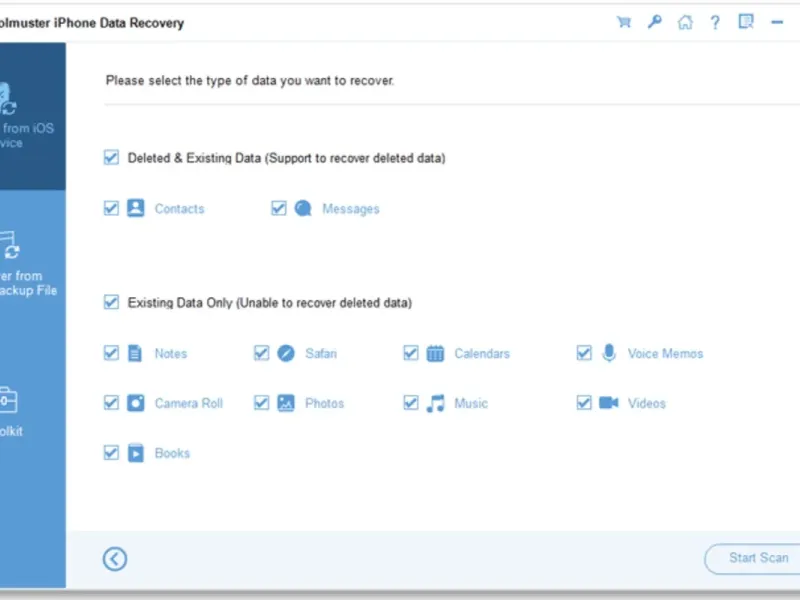Click the Calendars label
Screen dimensions: 800x600
click(x=482, y=354)
